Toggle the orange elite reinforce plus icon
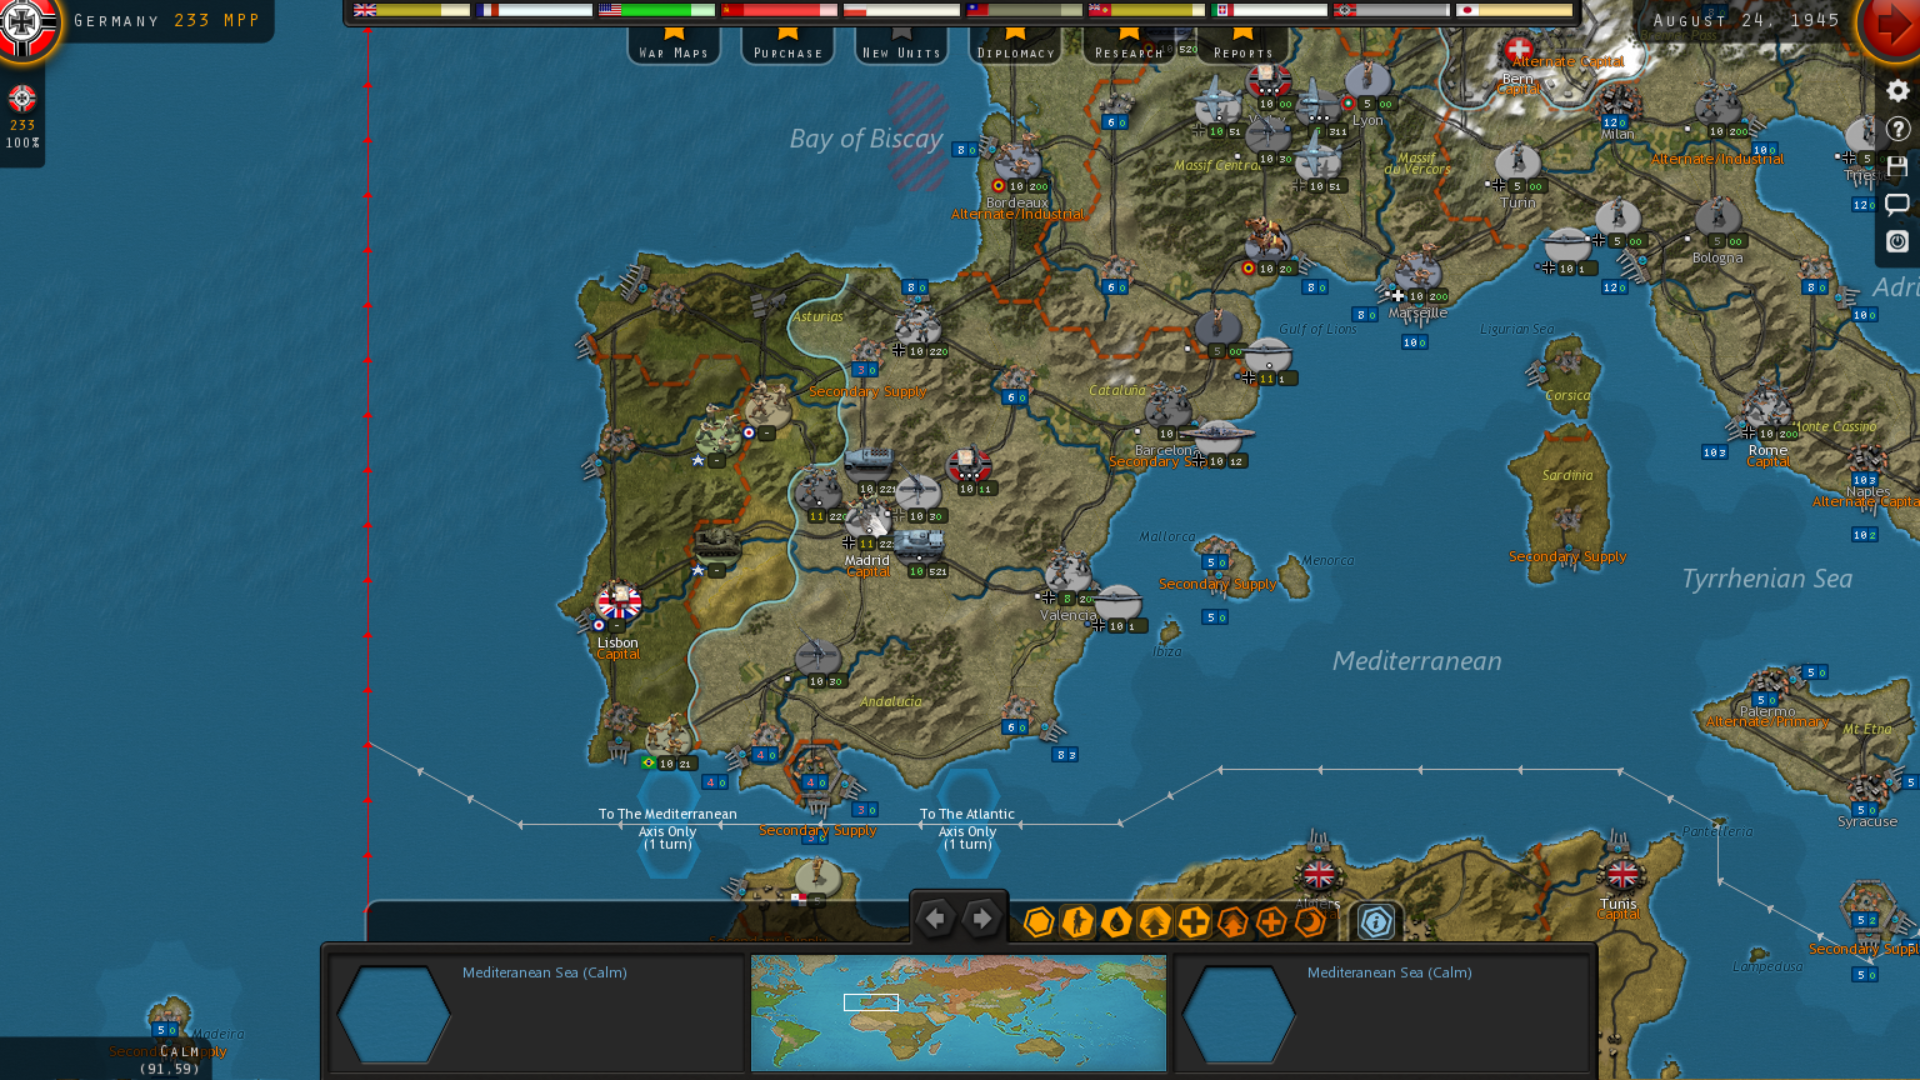Screen dimensions: 1920x1080 tap(1271, 922)
